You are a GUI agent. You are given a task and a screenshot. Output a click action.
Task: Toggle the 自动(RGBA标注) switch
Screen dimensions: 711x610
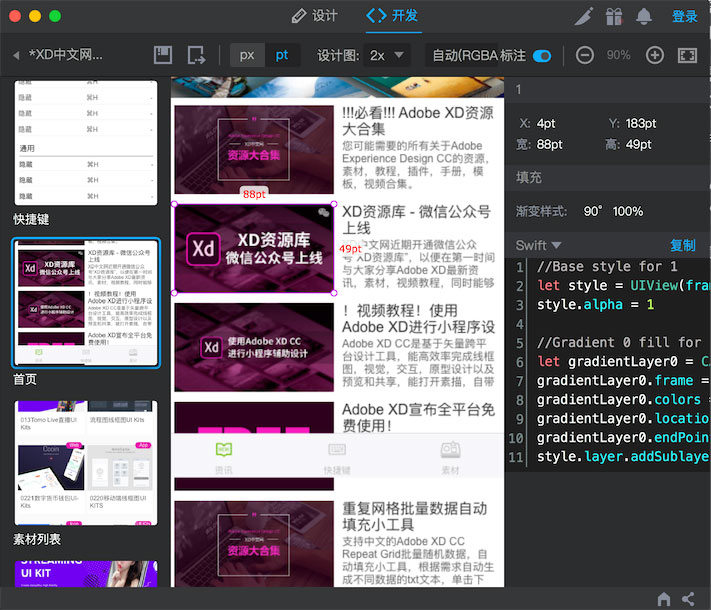[x=542, y=56]
